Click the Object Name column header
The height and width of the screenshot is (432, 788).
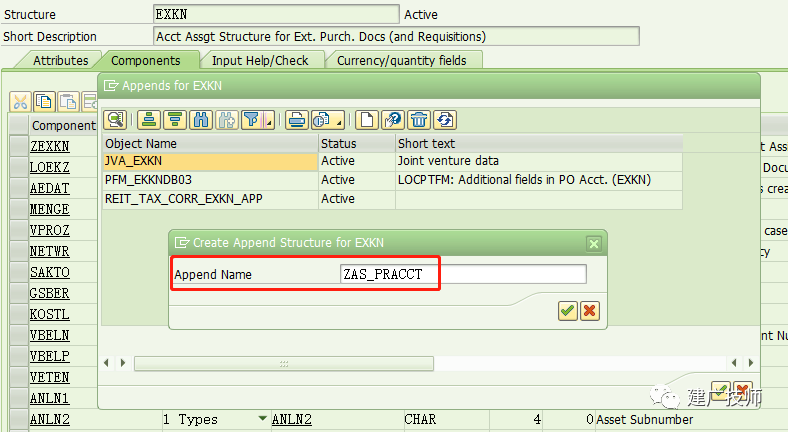click(210, 143)
